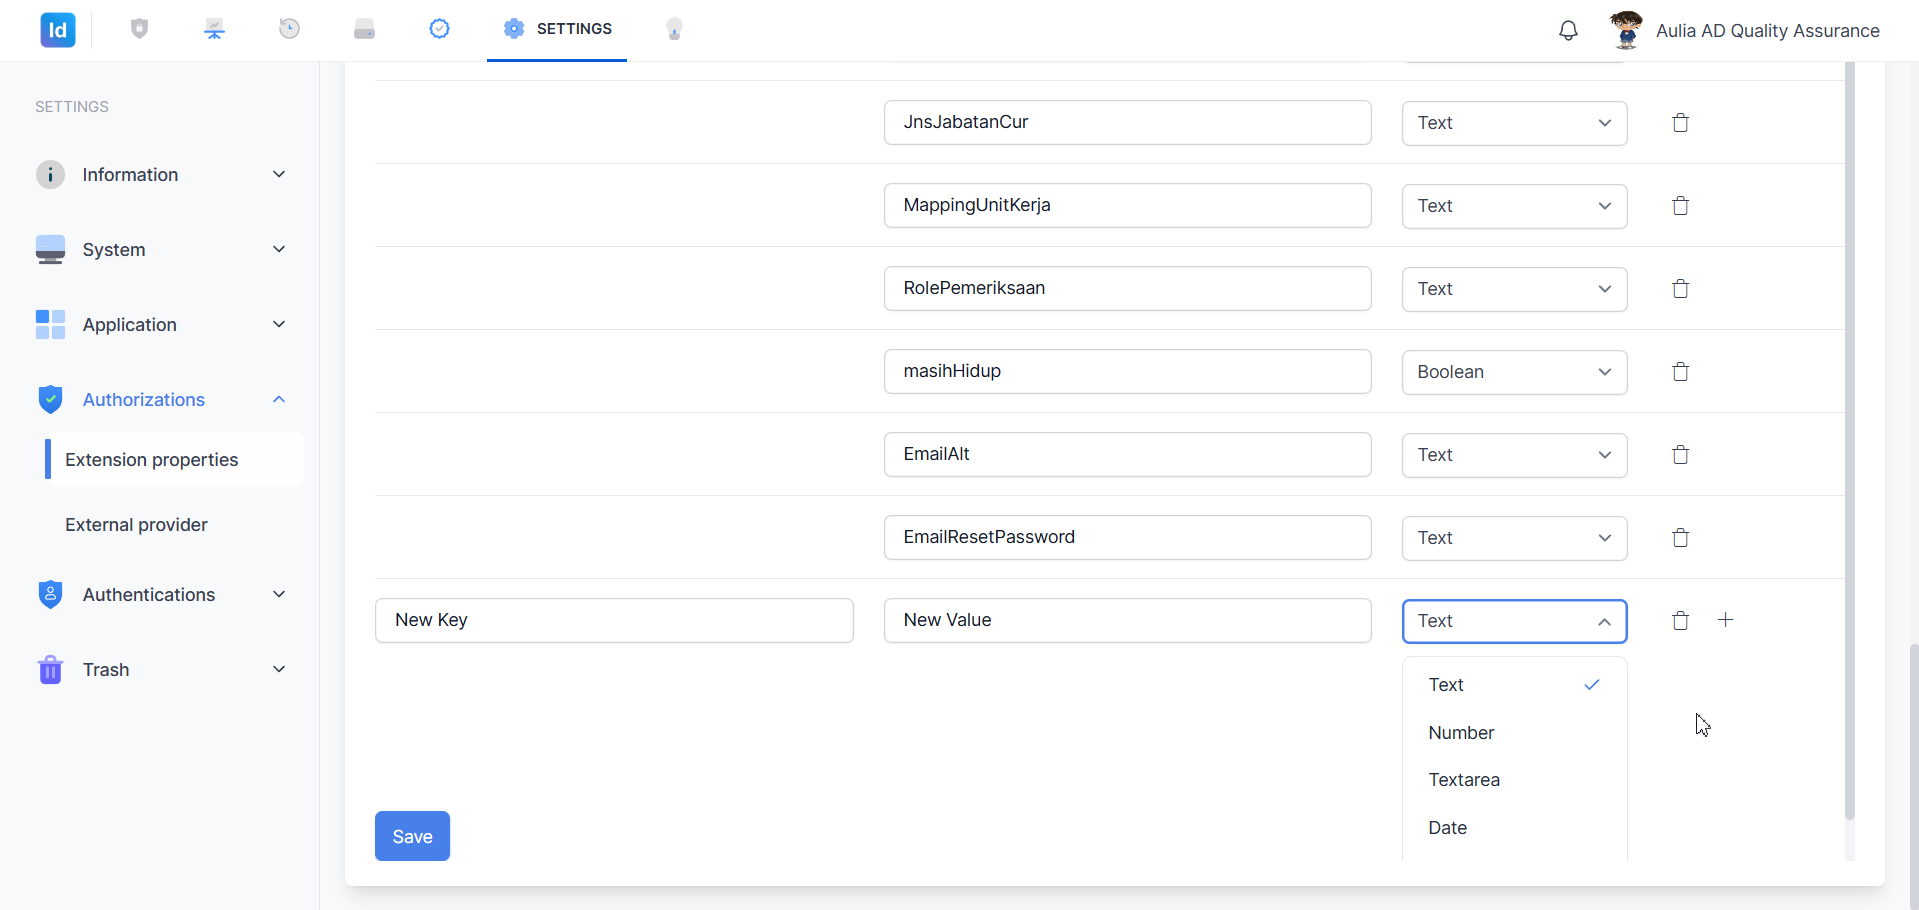
Task: Delete the EmailResetPassword property row
Action: pos(1681,538)
